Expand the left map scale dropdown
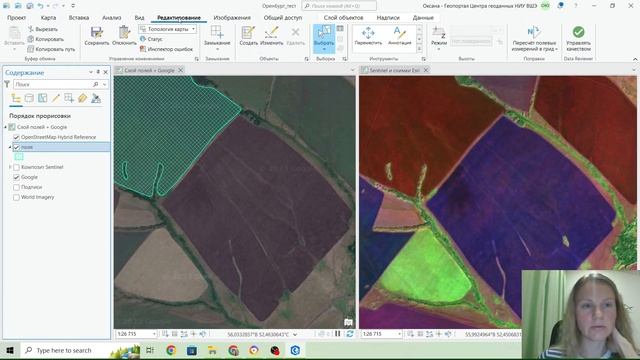The width and height of the screenshot is (640, 360). [x=154, y=334]
